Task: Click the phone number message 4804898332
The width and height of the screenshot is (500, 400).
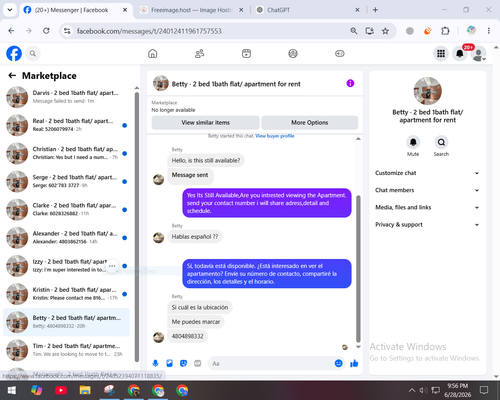Action: point(187,336)
